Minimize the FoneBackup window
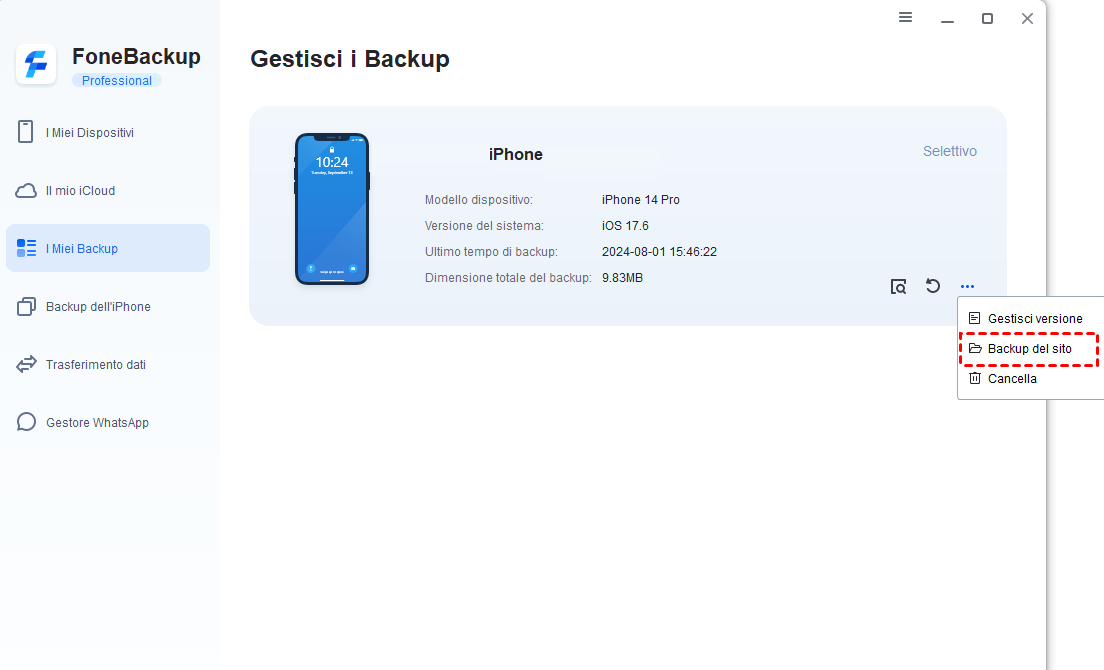The width and height of the screenshot is (1104, 670). (x=948, y=19)
